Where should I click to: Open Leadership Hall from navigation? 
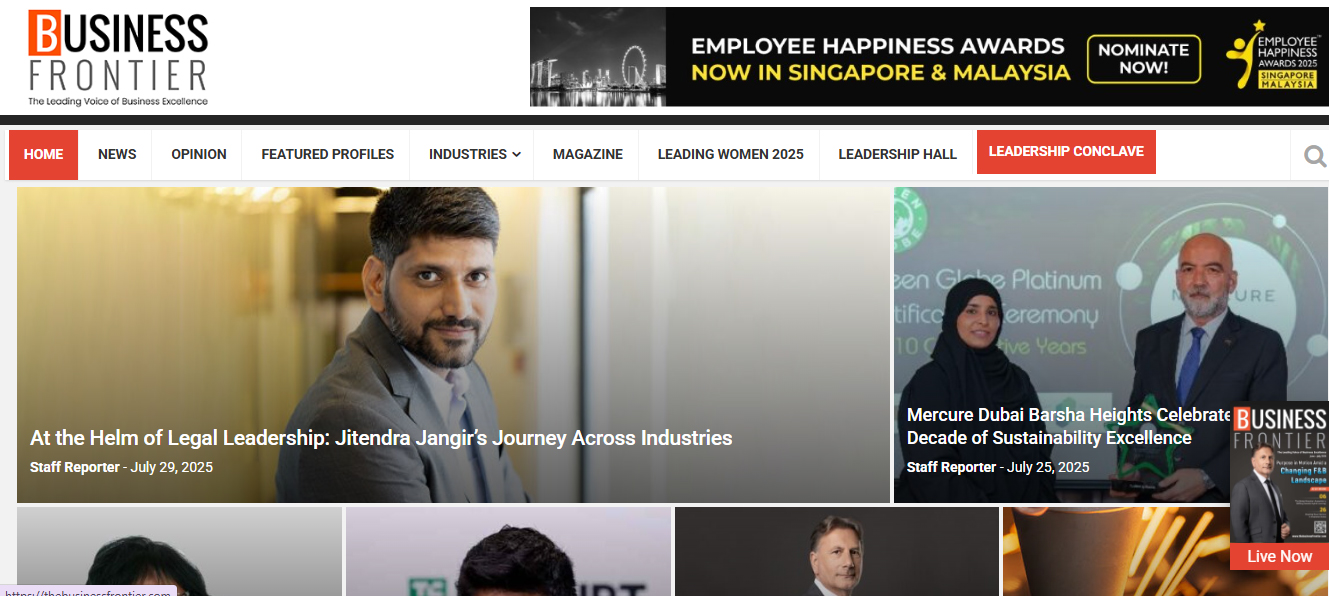[x=898, y=154]
